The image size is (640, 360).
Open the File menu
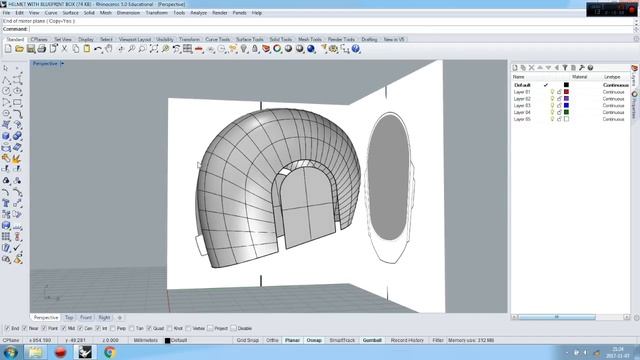[7, 13]
